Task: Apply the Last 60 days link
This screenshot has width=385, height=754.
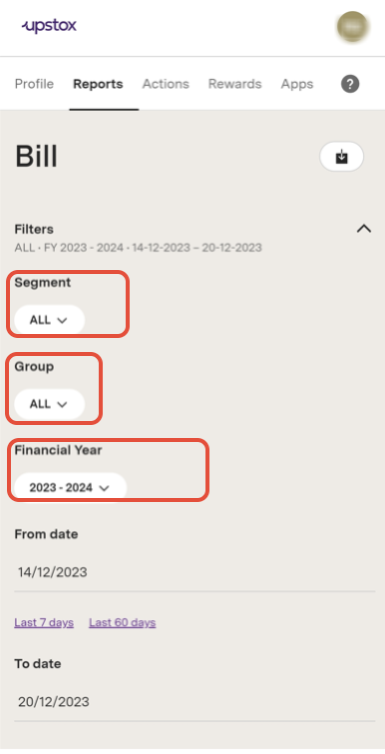Action: pyautogui.click(x=123, y=623)
